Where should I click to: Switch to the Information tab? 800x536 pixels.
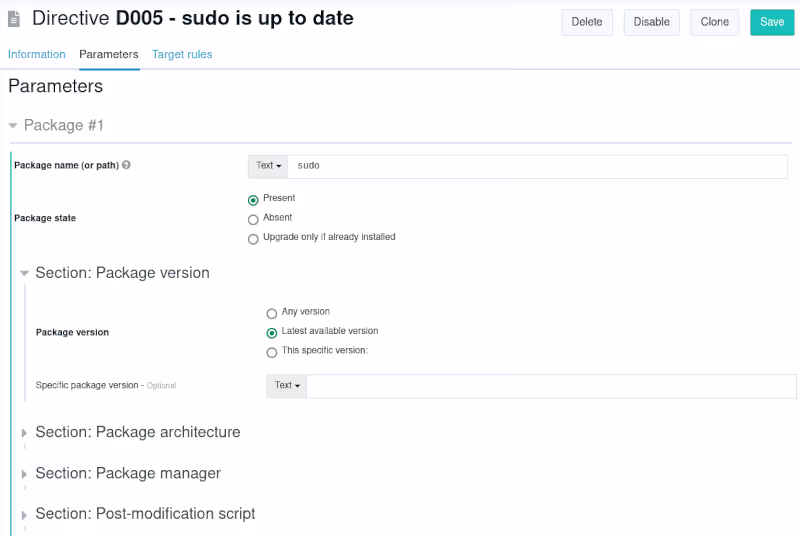pyautogui.click(x=37, y=55)
